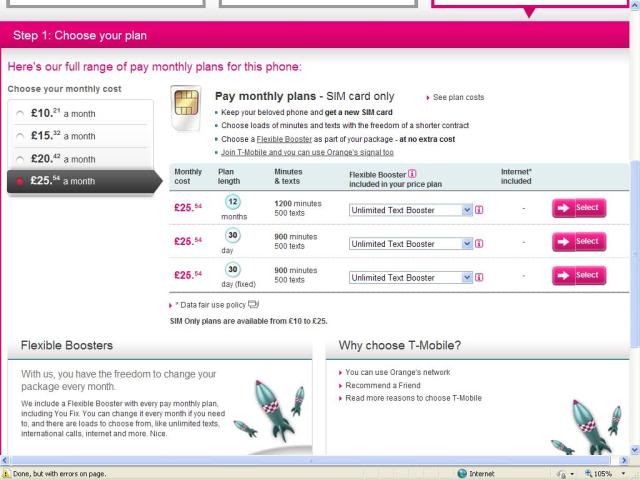
Task: Open the See plan costs link
Action: [x=457, y=97]
